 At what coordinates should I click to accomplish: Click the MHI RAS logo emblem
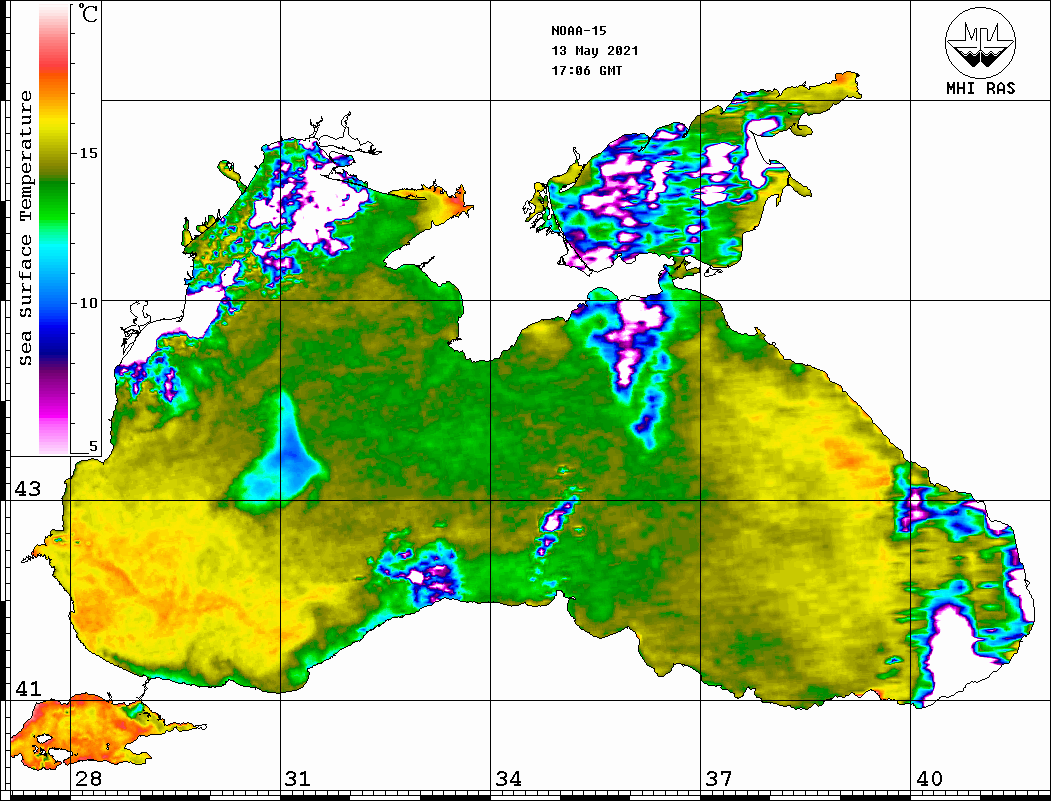point(981,43)
